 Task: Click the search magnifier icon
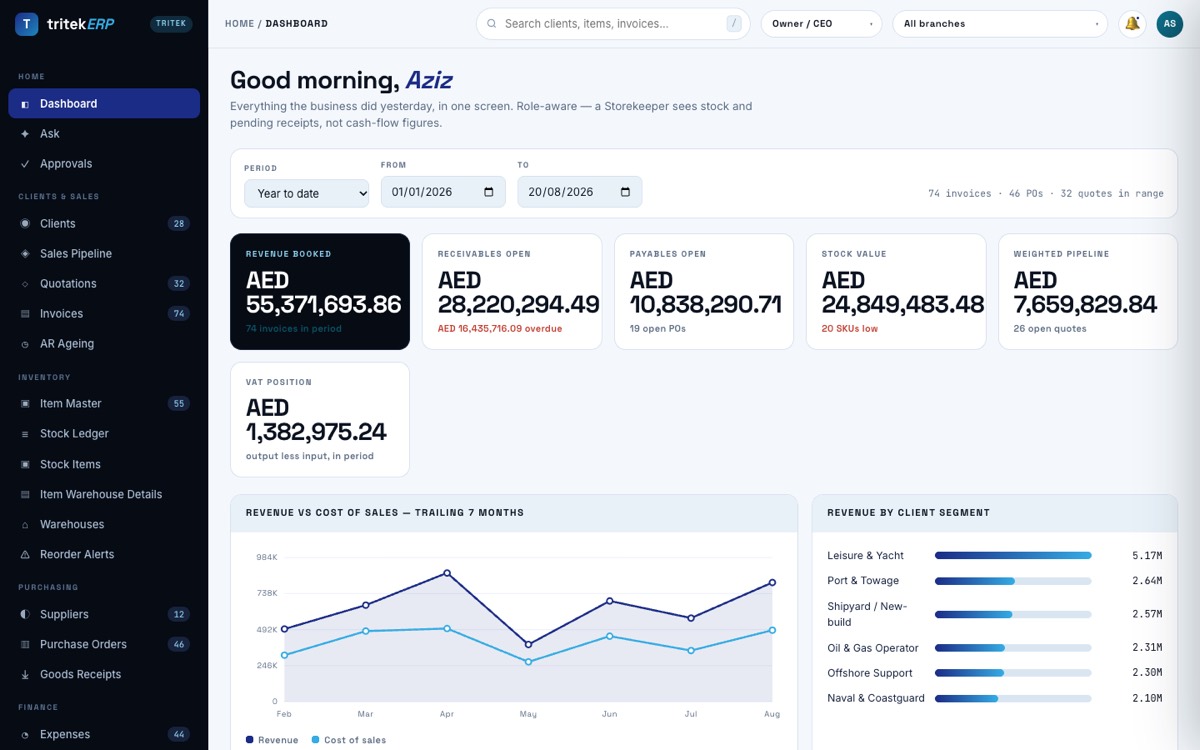coord(491,24)
